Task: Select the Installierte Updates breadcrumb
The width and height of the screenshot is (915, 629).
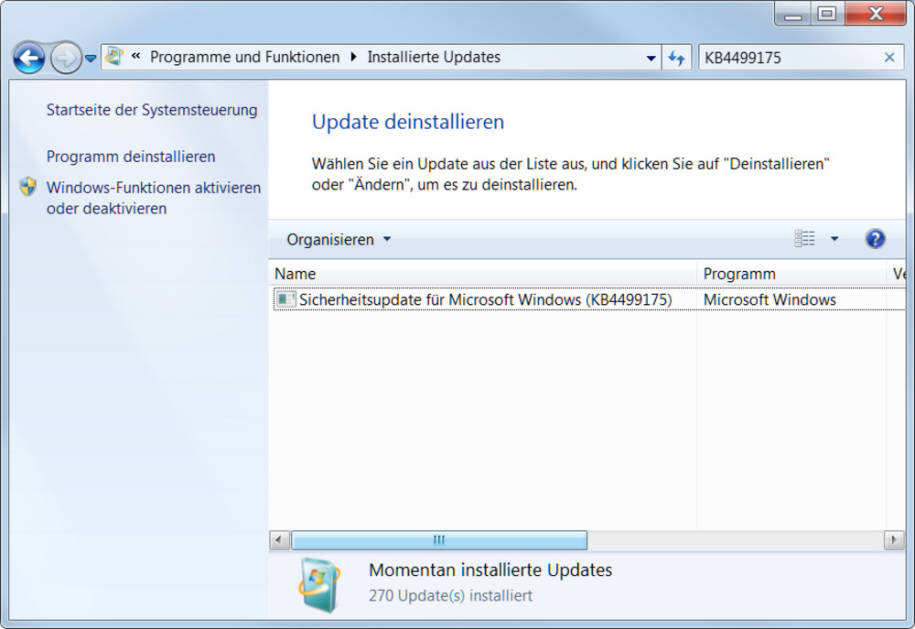Action: (434, 57)
